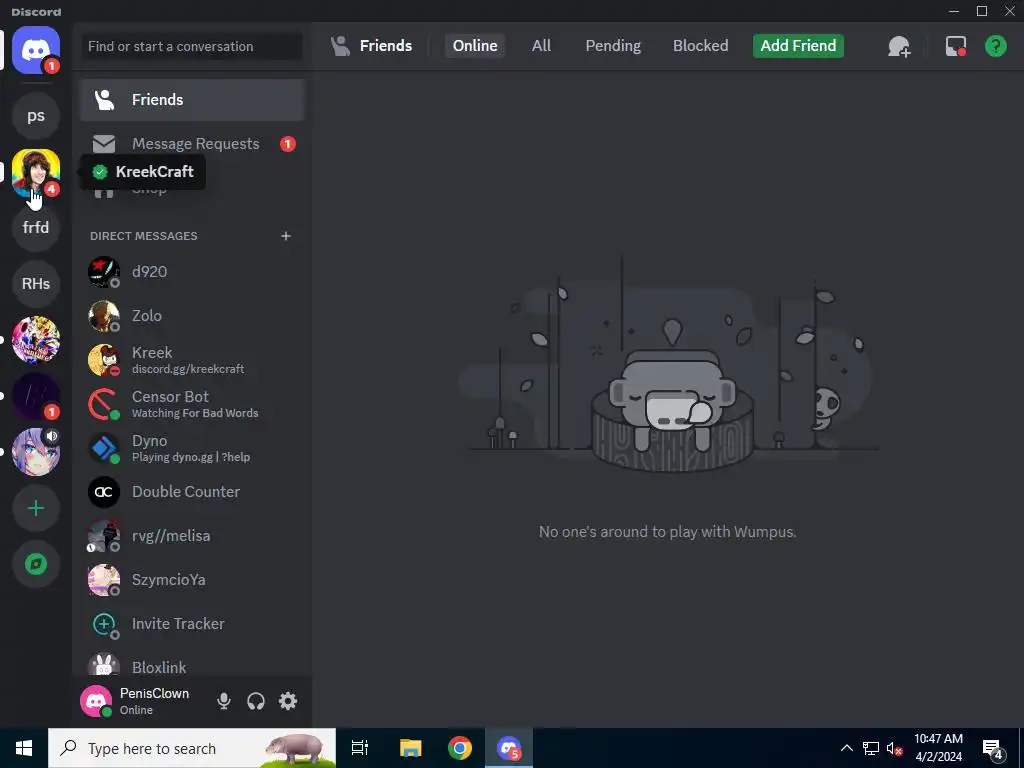1024x768 pixels.
Task: Switch to the Blocked tab
Action: click(700, 46)
